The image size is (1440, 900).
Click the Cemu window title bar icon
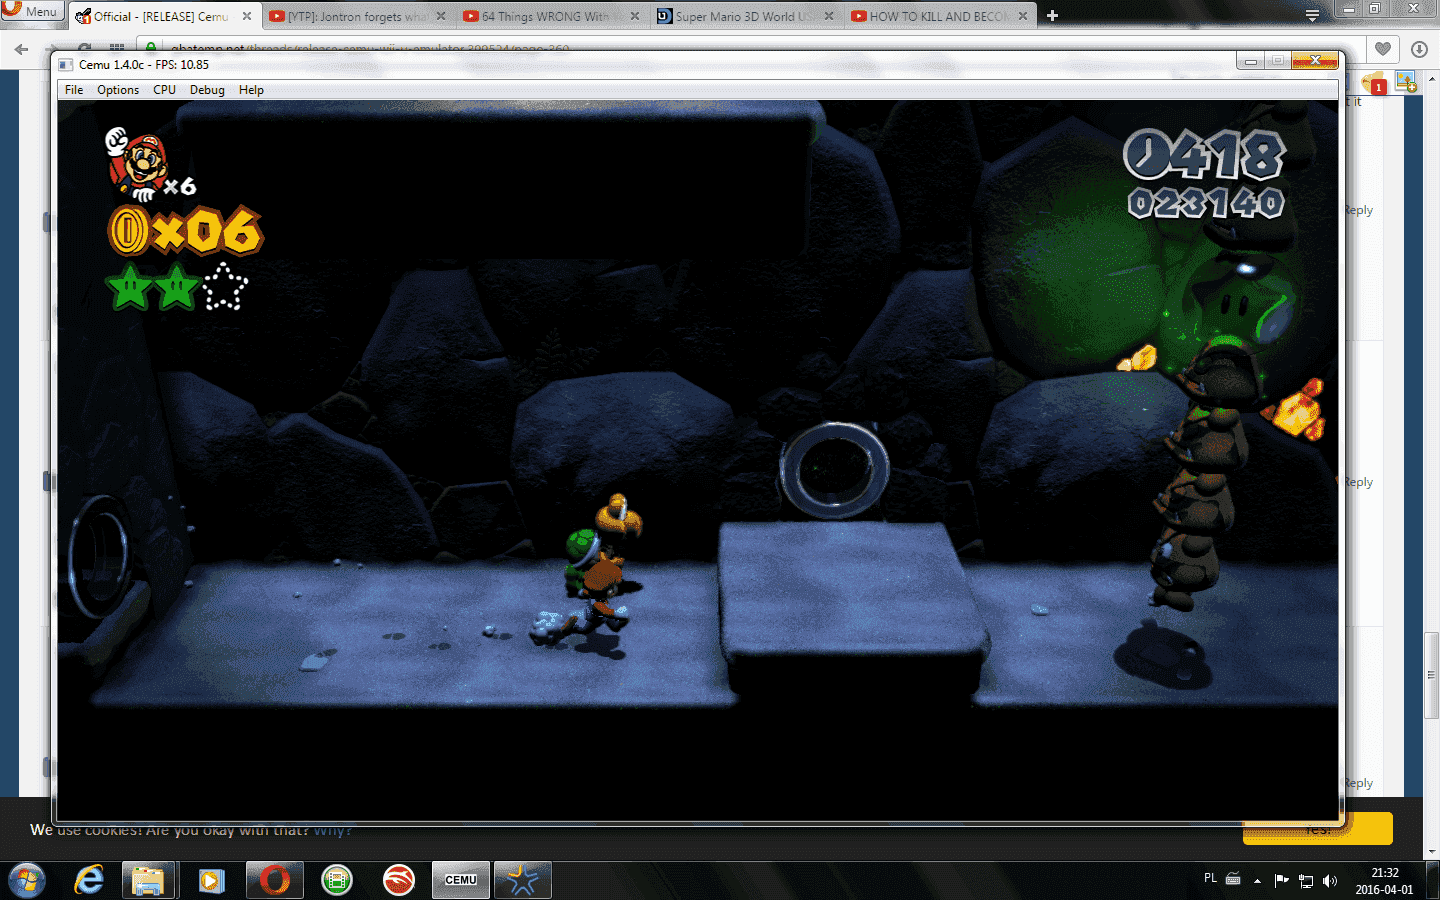[66, 65]
